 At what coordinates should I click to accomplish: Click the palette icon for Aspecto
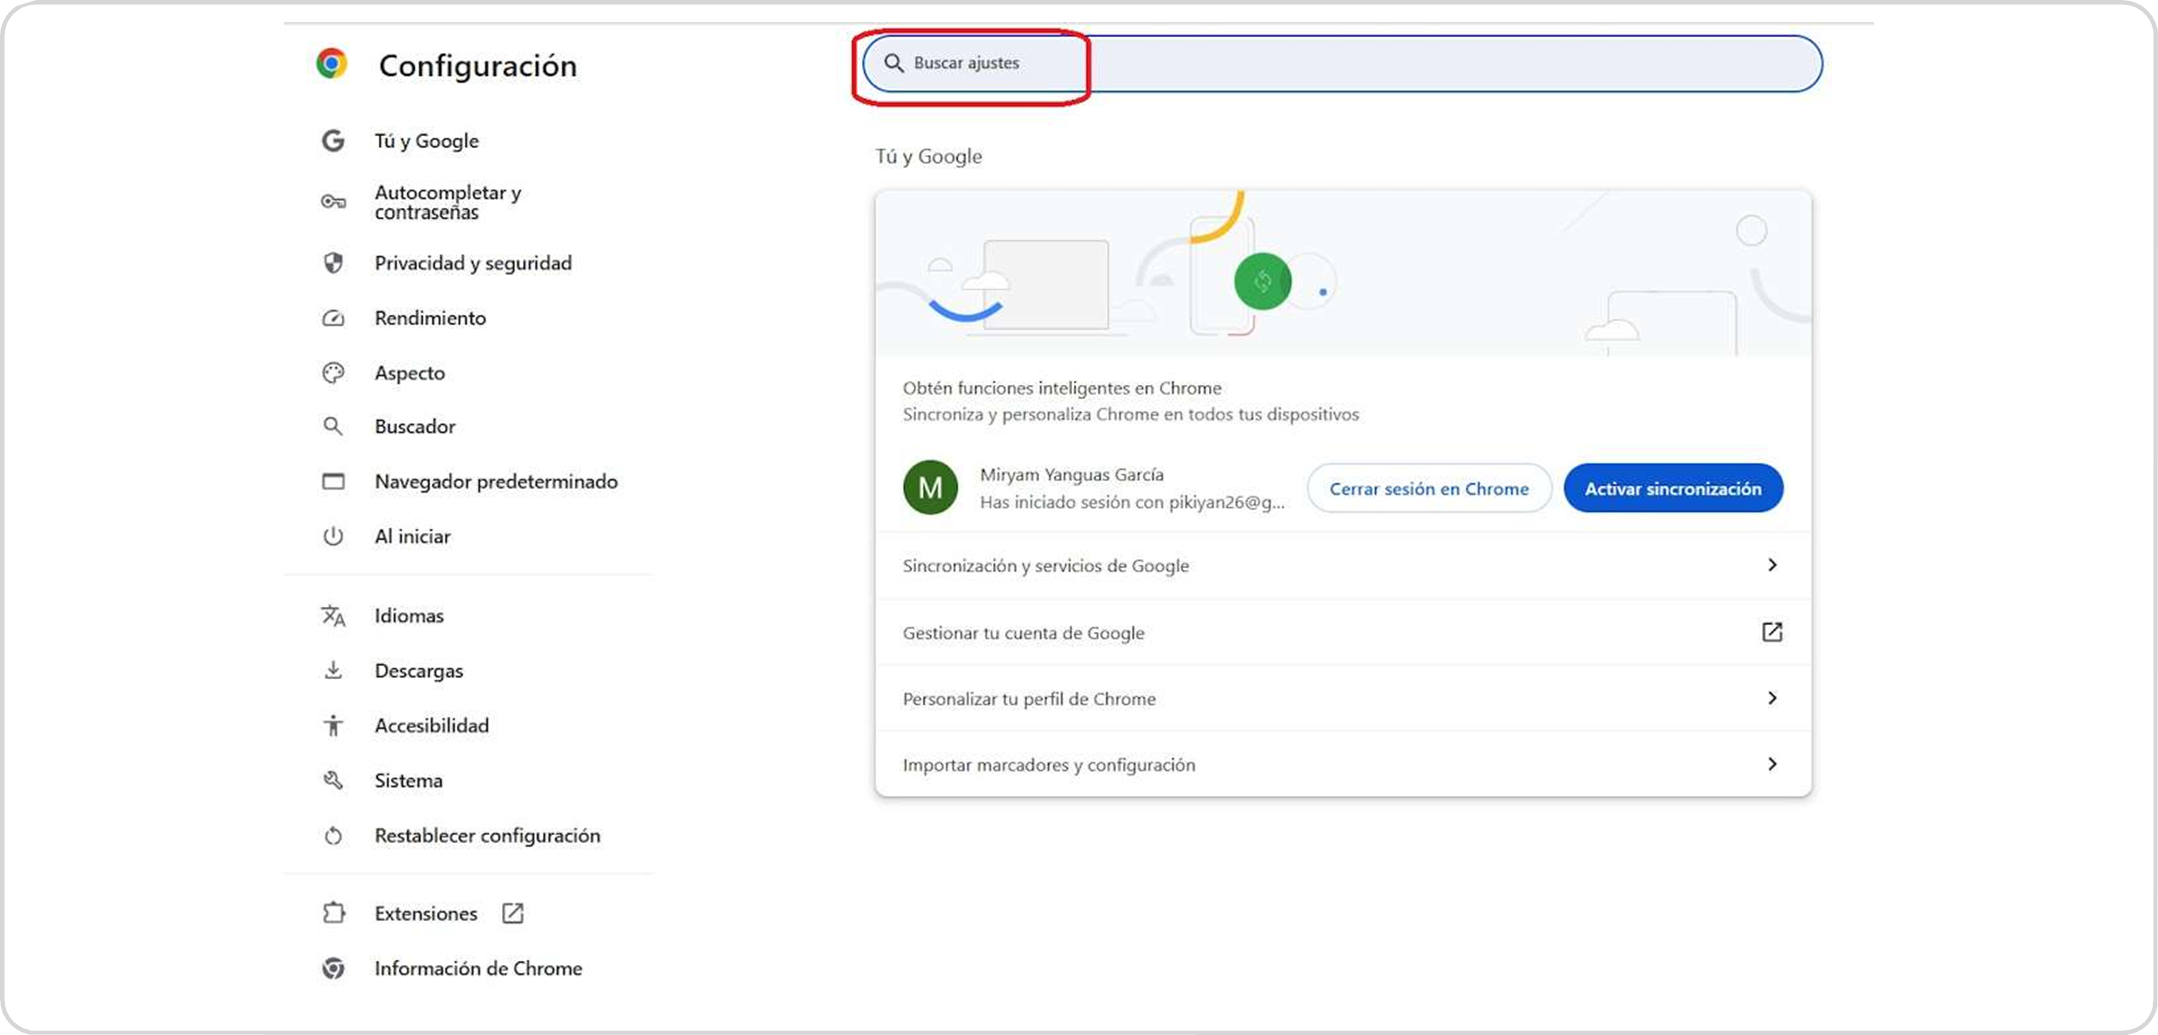coord(333,373)
